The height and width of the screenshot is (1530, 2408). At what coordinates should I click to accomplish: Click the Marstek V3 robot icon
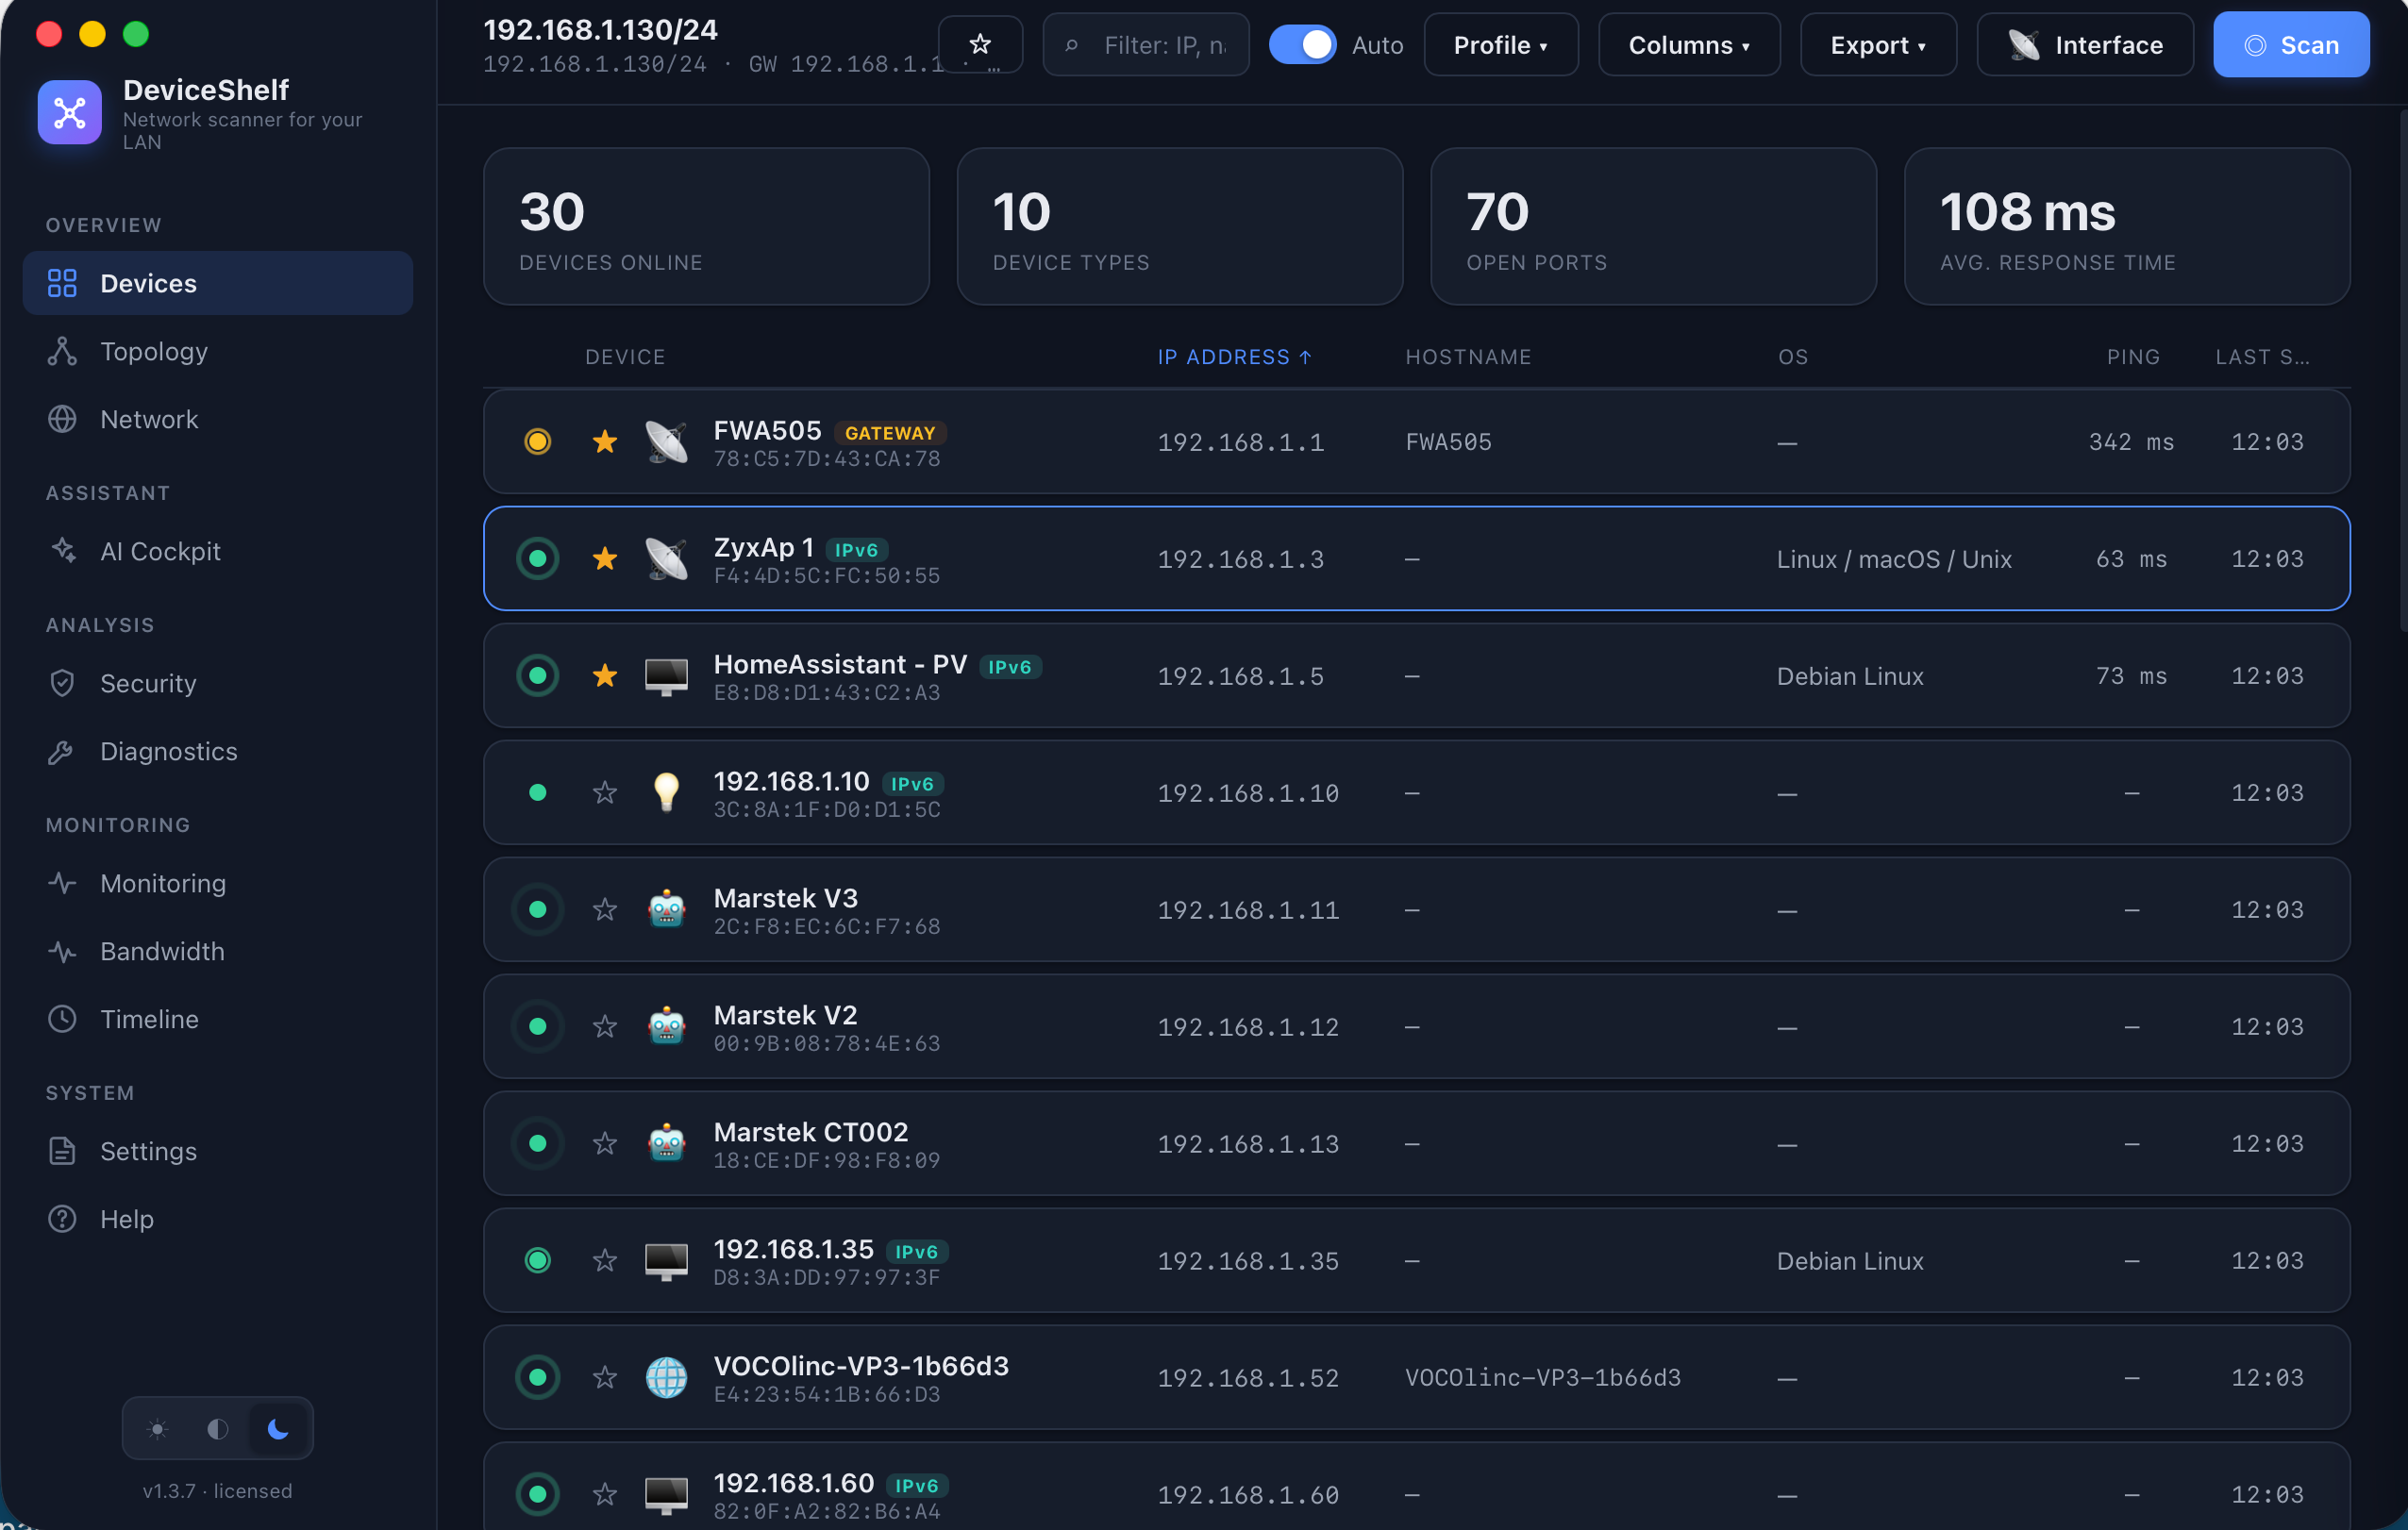pyautogui.click(x=666, y=910)
